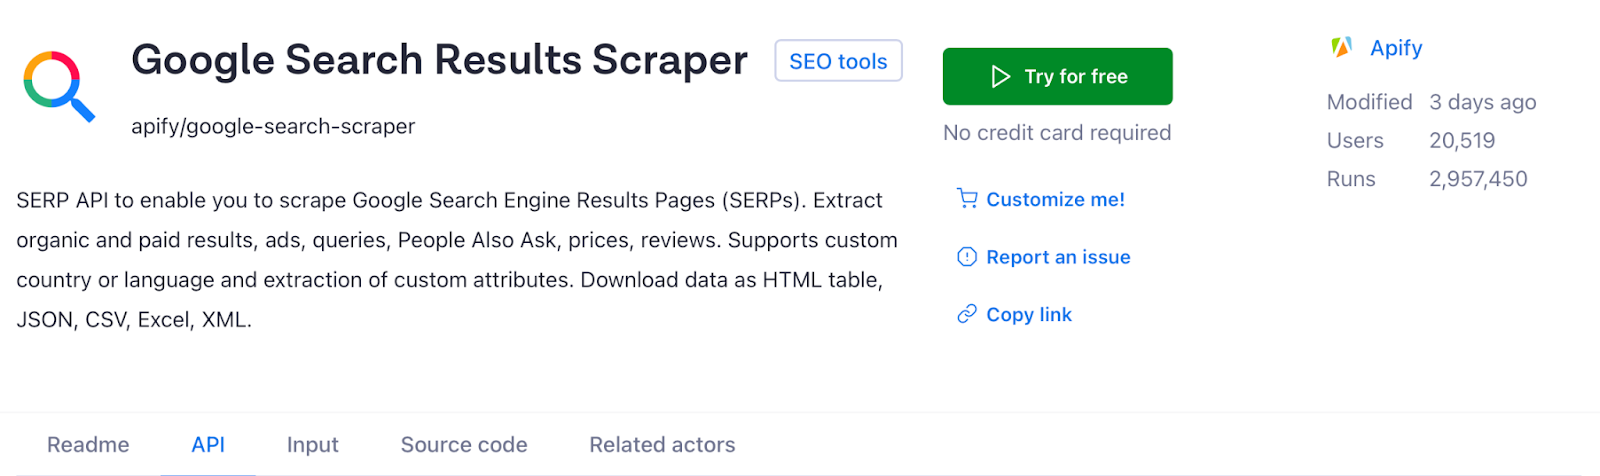Viewport: 1600px width, 476px height.
Task: Open the Readme tab
Action: [88, 445]
